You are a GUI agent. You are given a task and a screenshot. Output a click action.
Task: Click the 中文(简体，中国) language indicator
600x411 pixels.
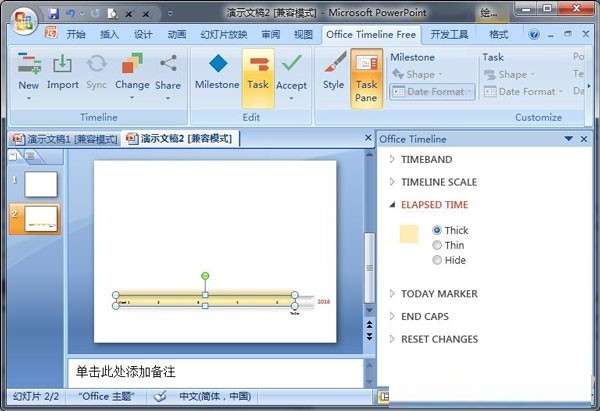coord(215,396)
